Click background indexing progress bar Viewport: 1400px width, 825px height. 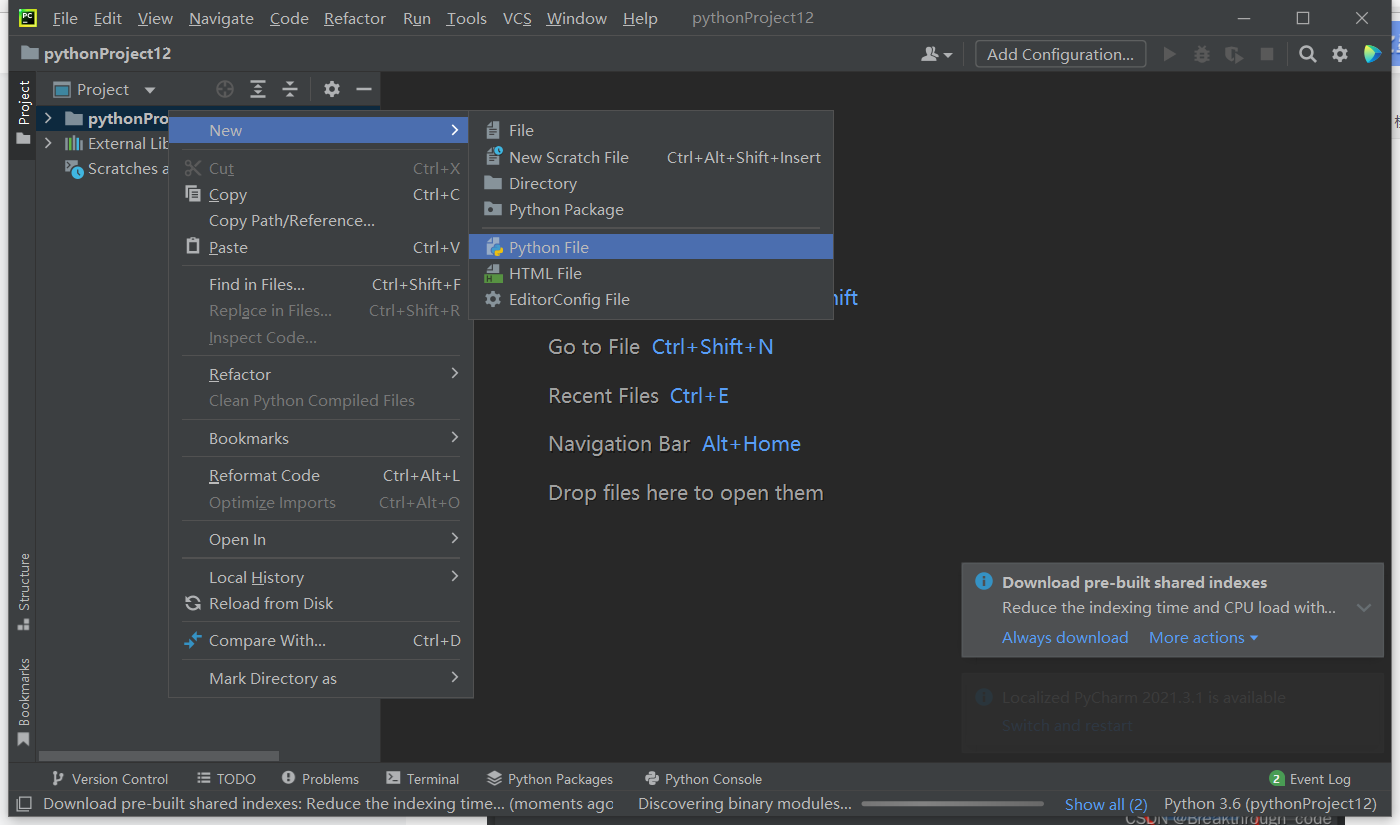[x=954, y=804]
